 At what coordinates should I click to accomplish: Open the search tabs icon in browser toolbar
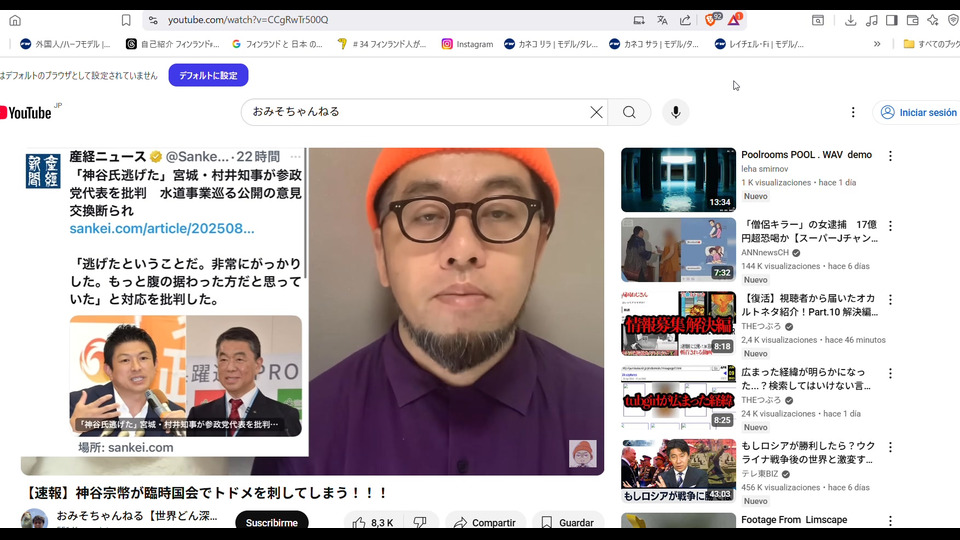(818, 20)
